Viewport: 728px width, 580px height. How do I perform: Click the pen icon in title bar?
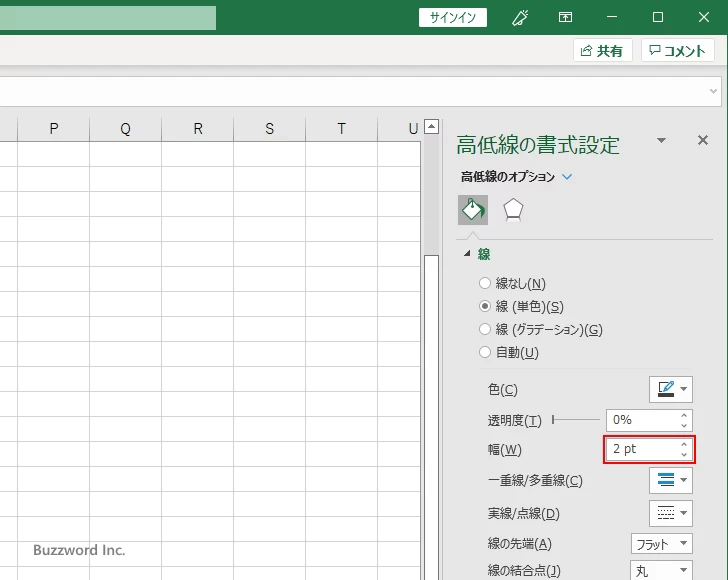pos(520,17)
